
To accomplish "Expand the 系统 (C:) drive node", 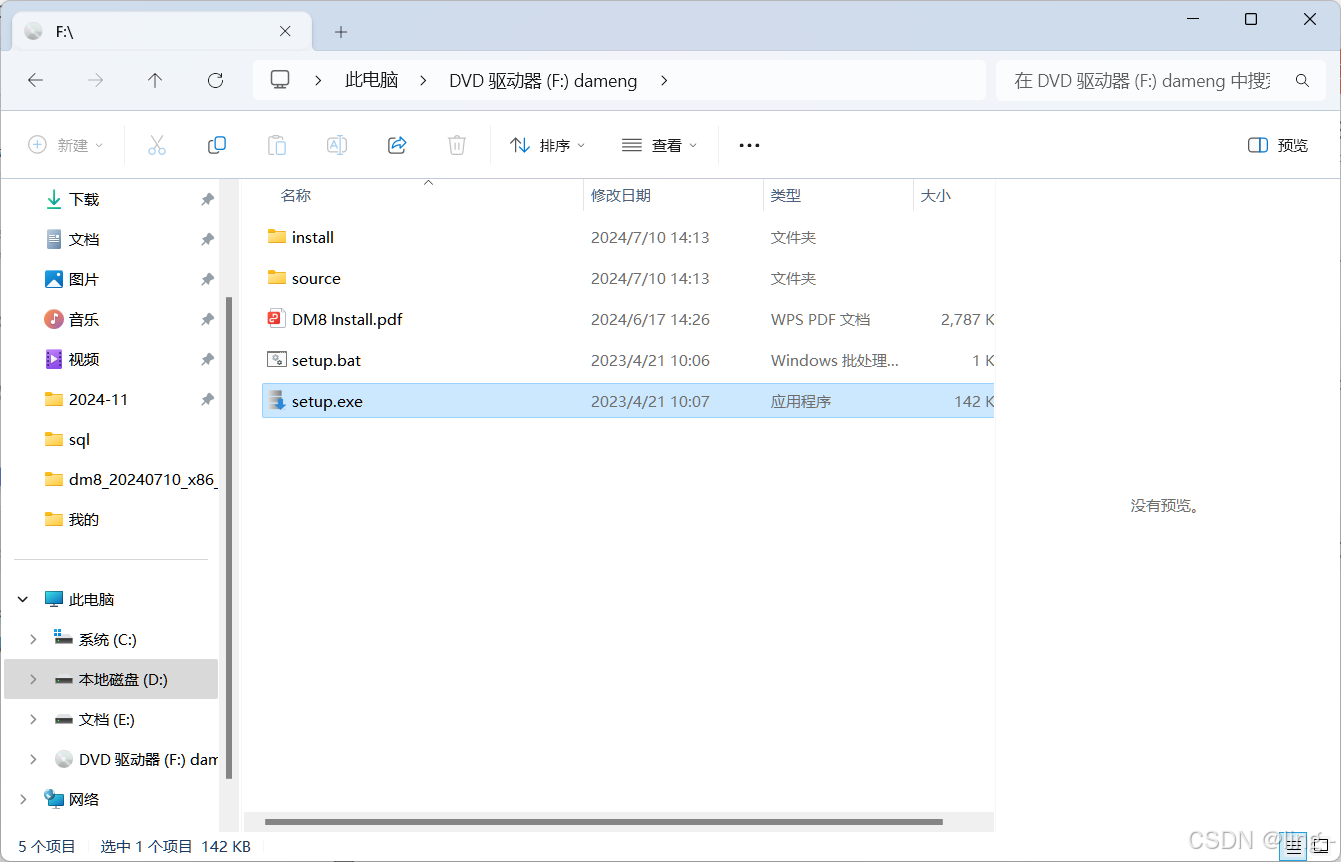I will click(33, 639).
